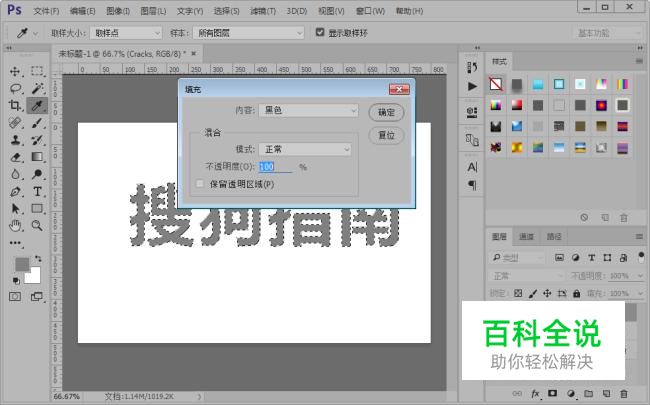650x405 pixels.
Task: Click background color swatch
Action: click(x=34, y=276)
